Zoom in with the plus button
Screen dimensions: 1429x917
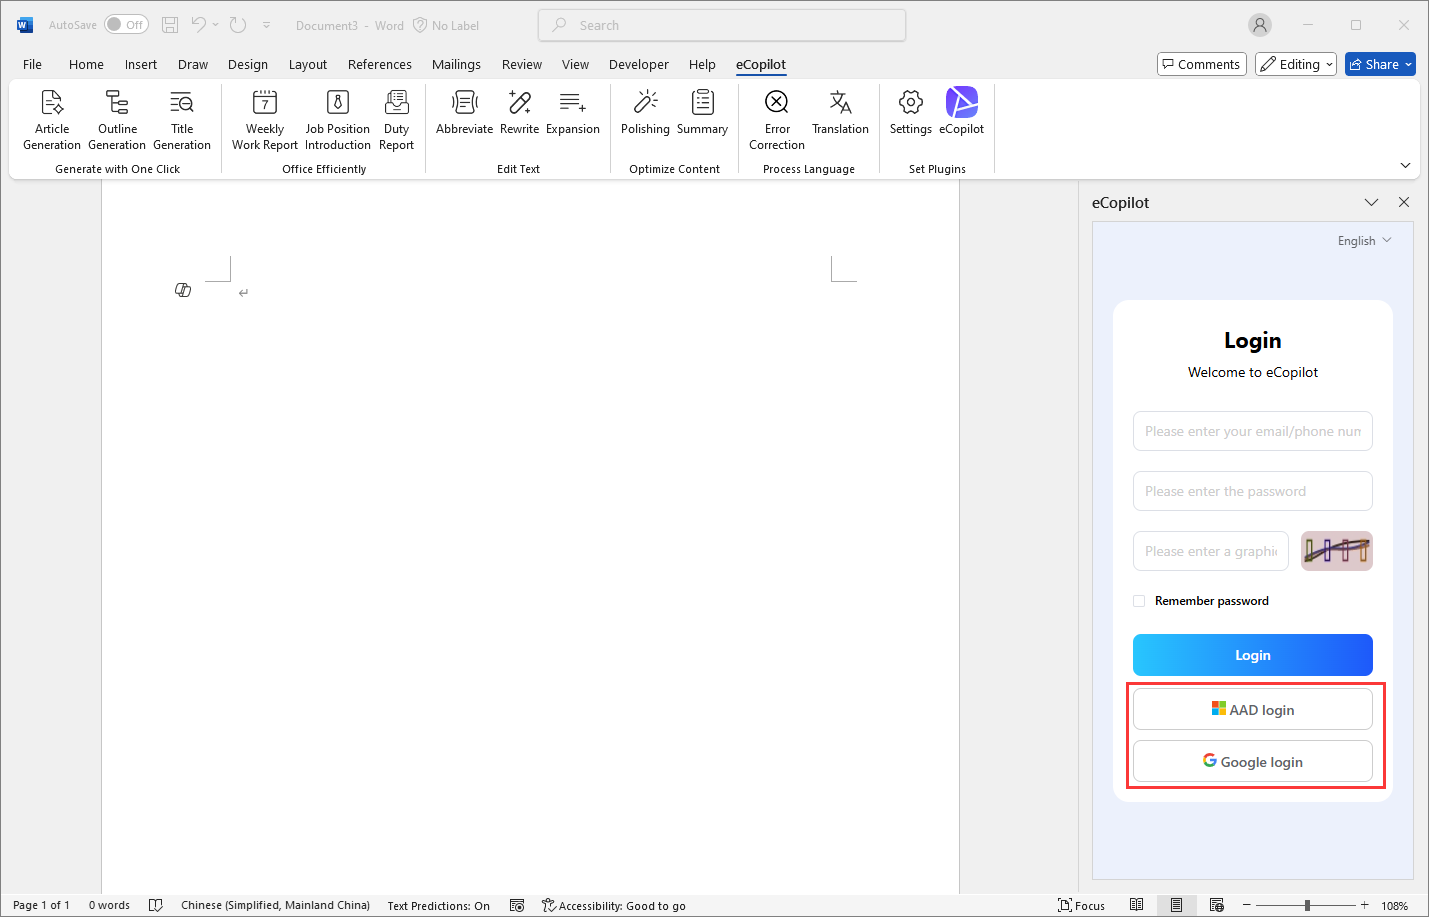pos(1365,905)
